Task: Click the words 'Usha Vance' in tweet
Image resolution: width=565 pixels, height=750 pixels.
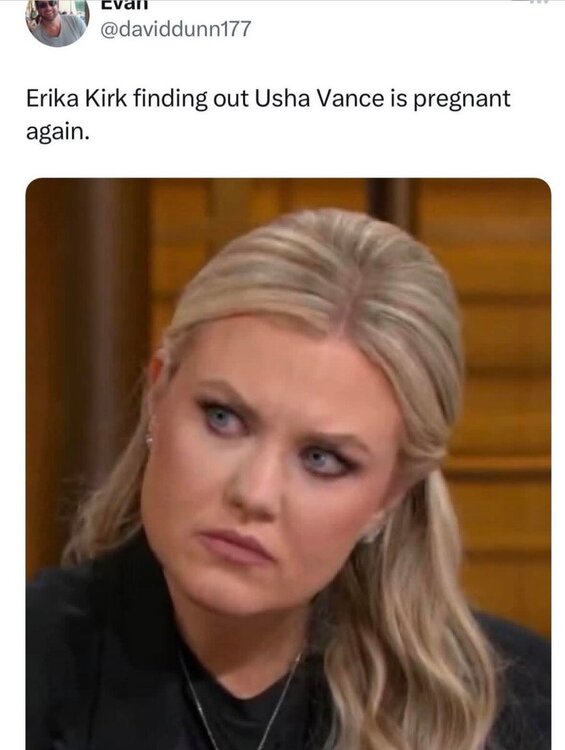Action: click(319, 98)
